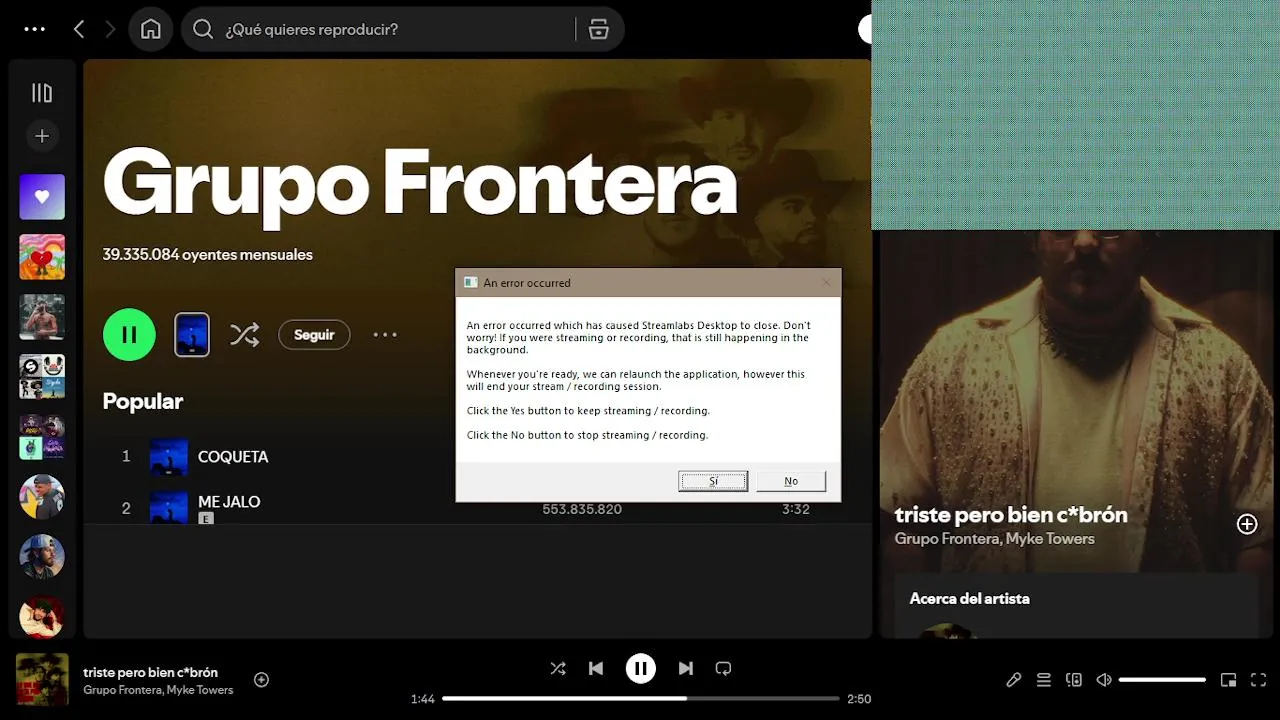
Task: Toggle repeat mode
Action: [723, 668]
